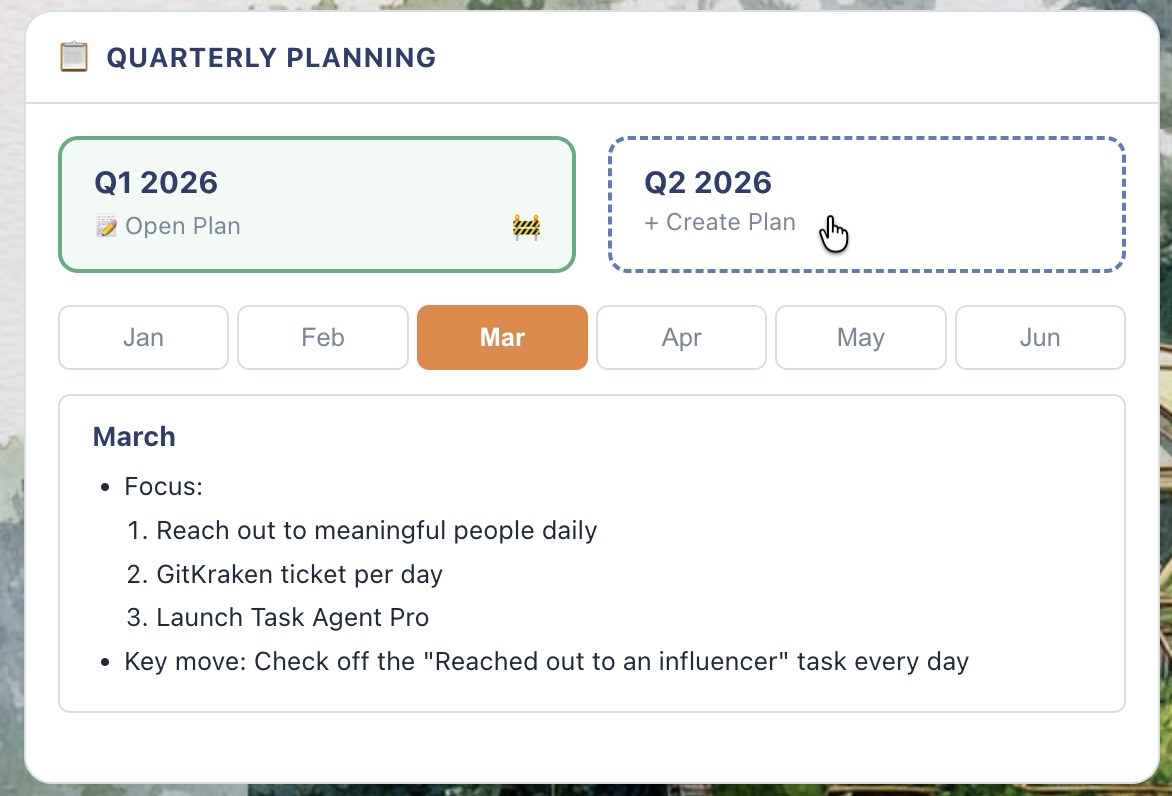Show the Jun month tab

tap(1040, 338)
